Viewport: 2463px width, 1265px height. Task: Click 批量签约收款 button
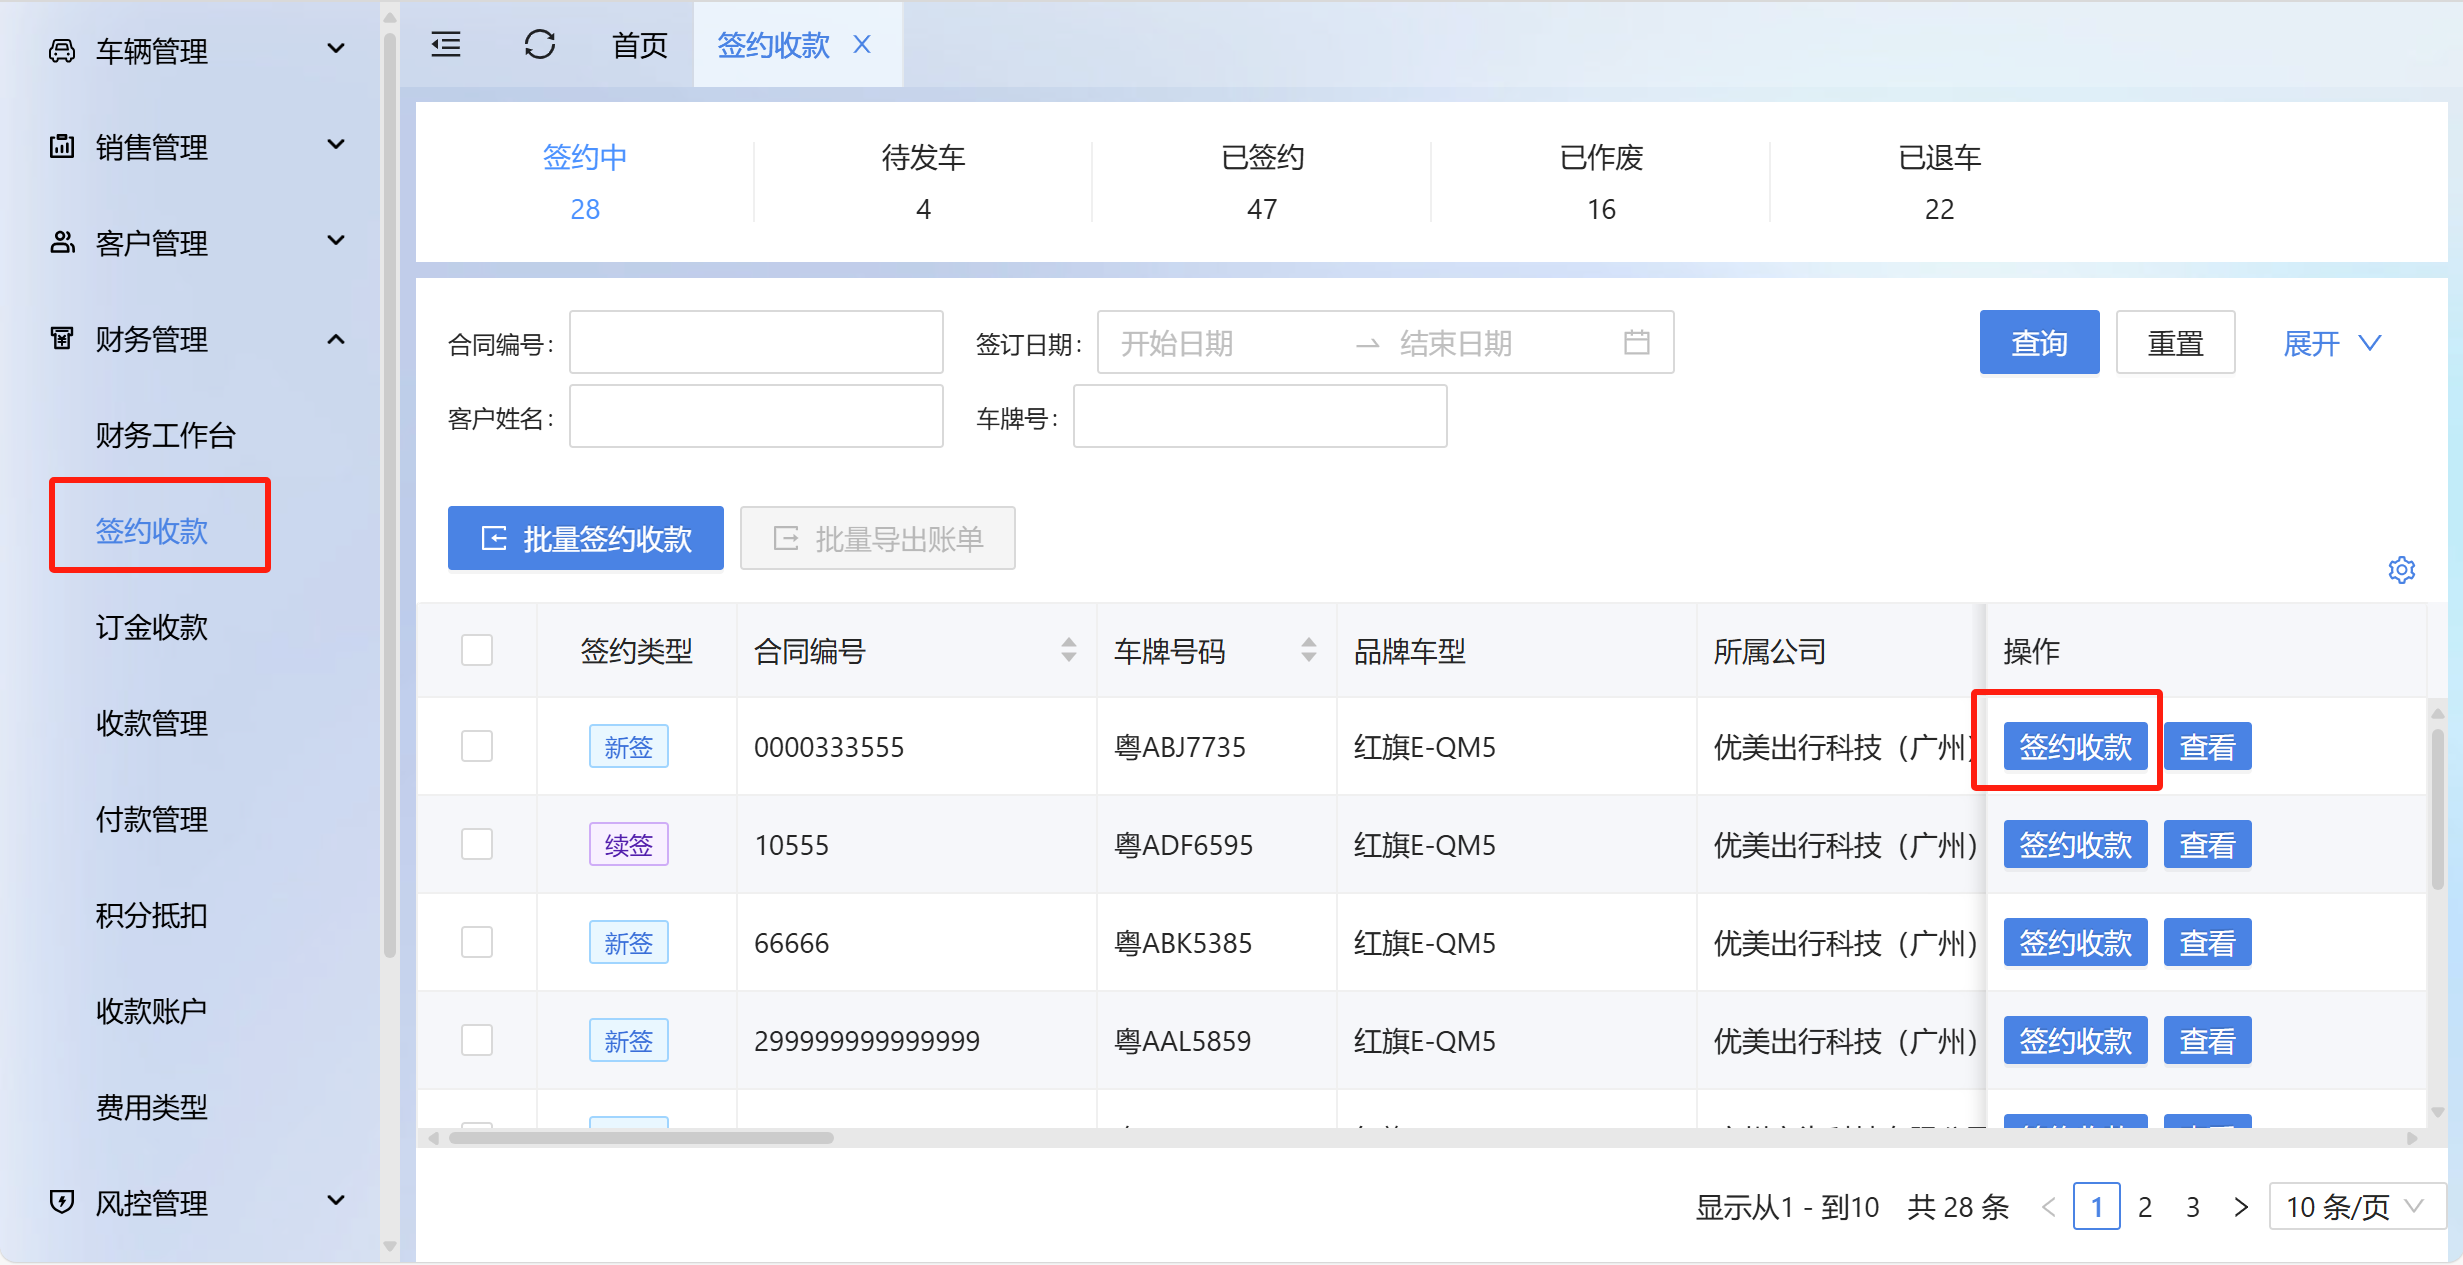pyautogui.click(x=585, y=539)
